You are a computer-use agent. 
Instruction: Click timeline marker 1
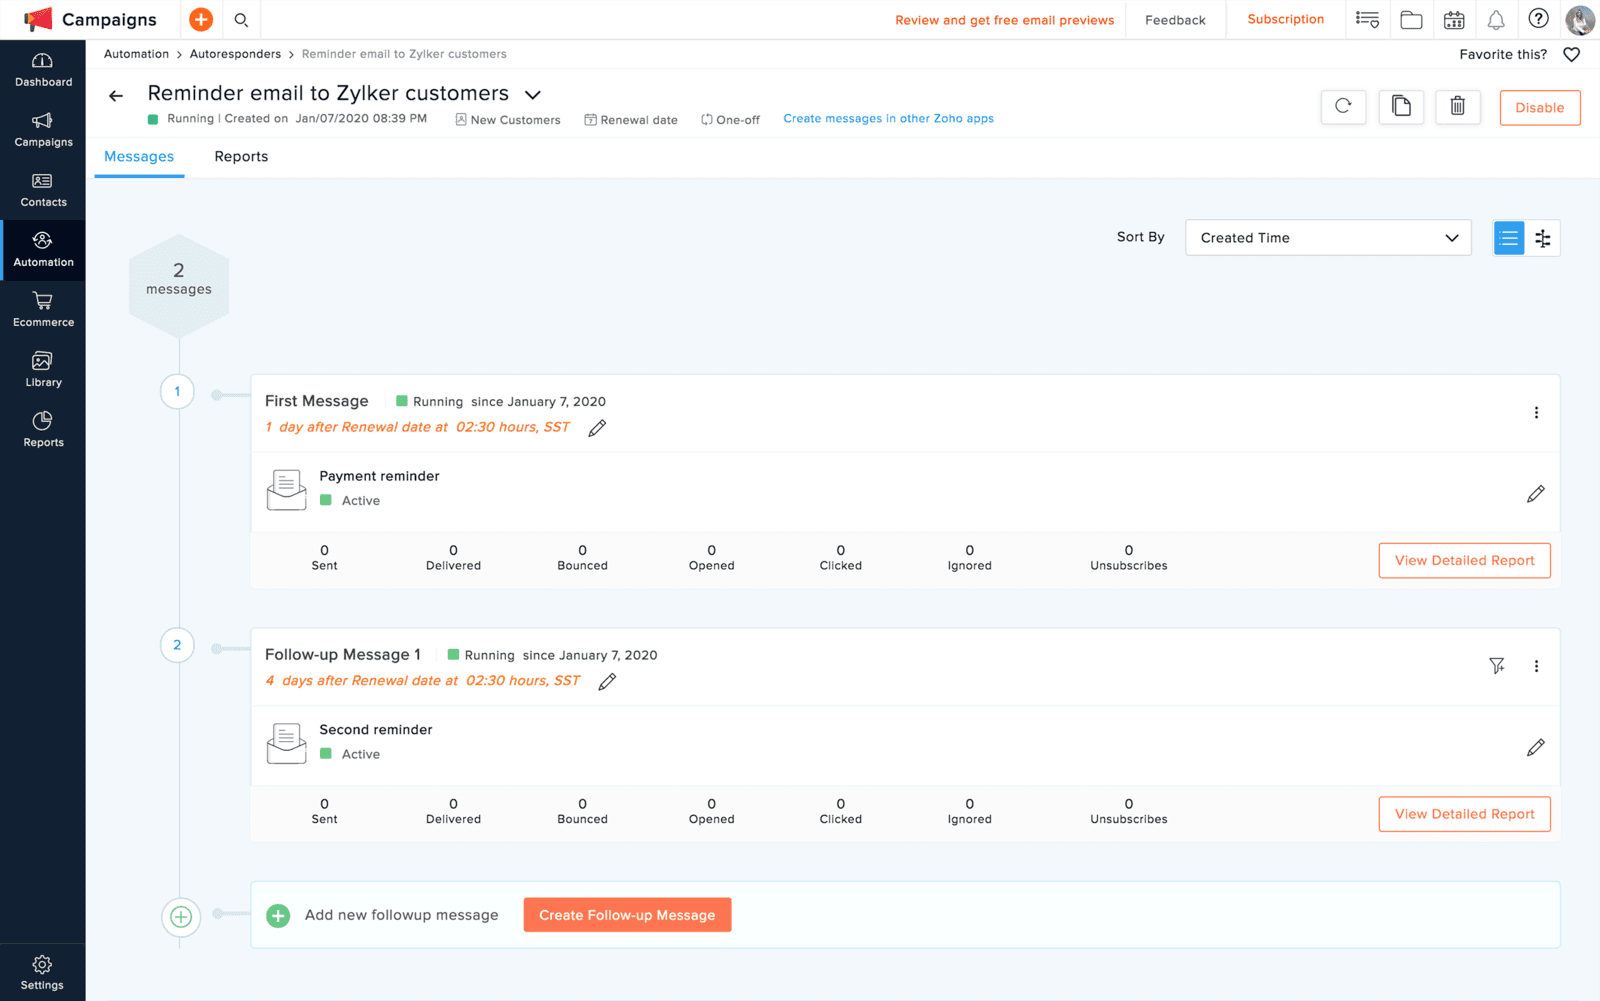178,392
